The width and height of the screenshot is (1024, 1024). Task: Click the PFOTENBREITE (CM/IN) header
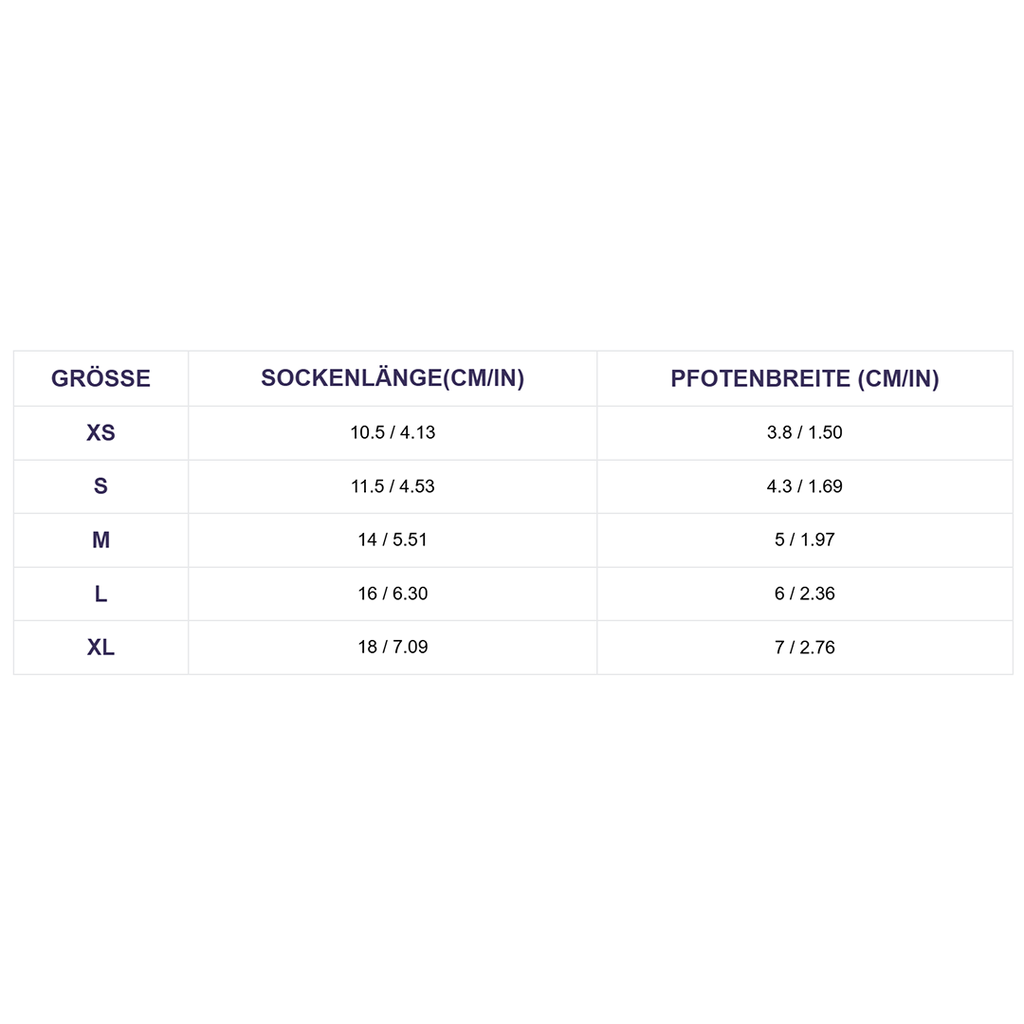(805, 379)
